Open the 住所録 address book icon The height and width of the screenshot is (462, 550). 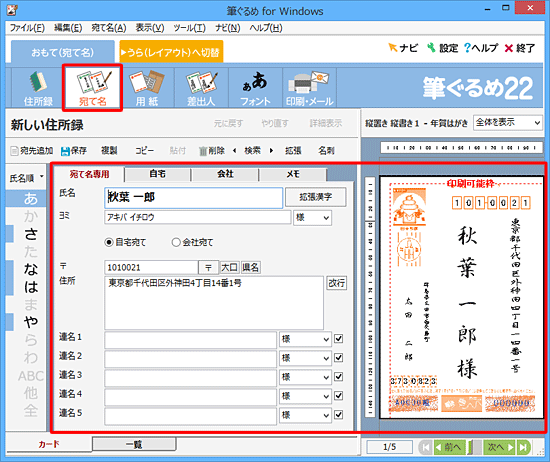coord(38,88)
